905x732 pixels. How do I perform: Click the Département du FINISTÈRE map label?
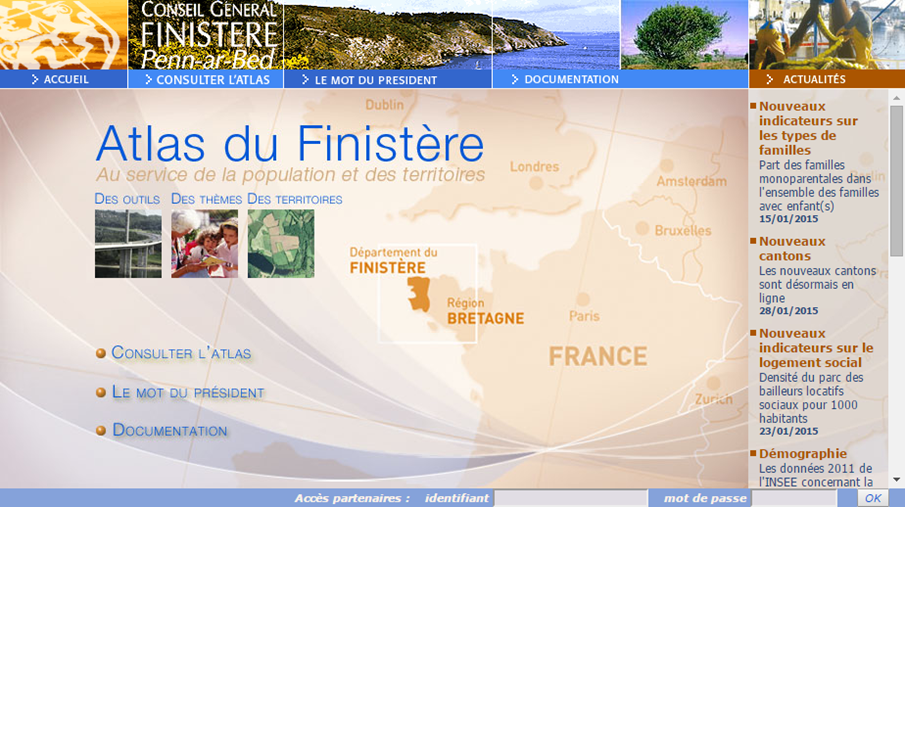click(394, 260)
